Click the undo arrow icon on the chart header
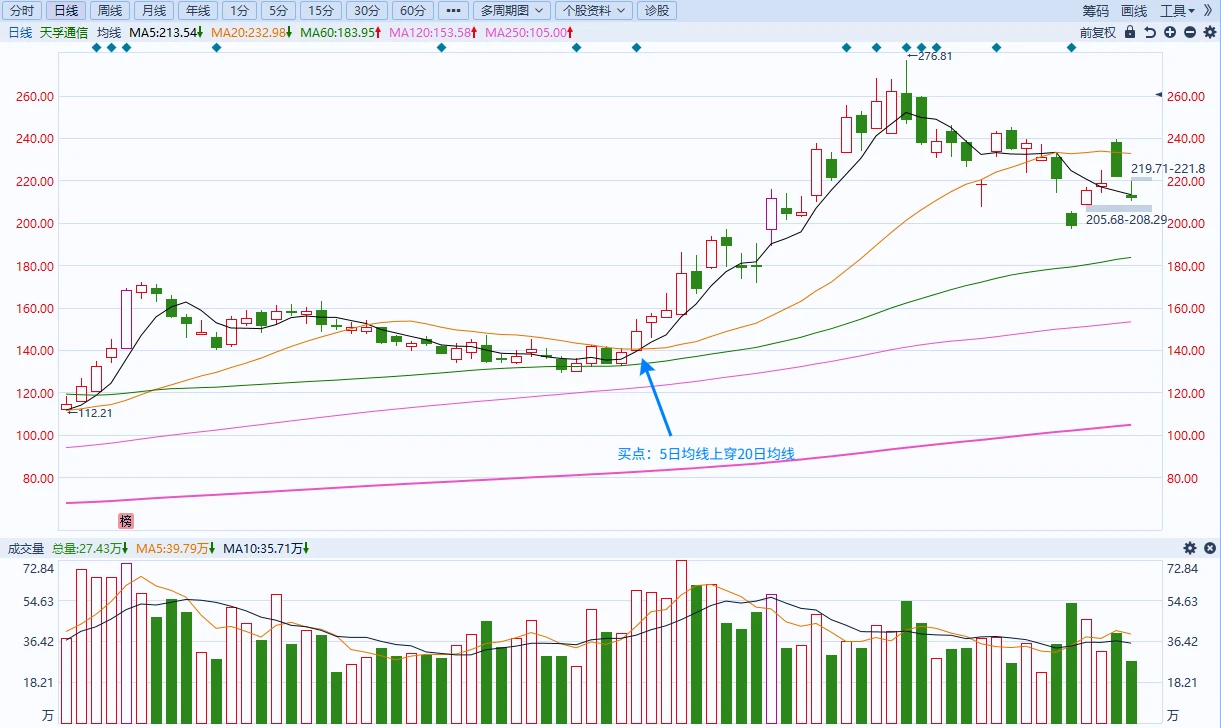 coord(1150,32)
